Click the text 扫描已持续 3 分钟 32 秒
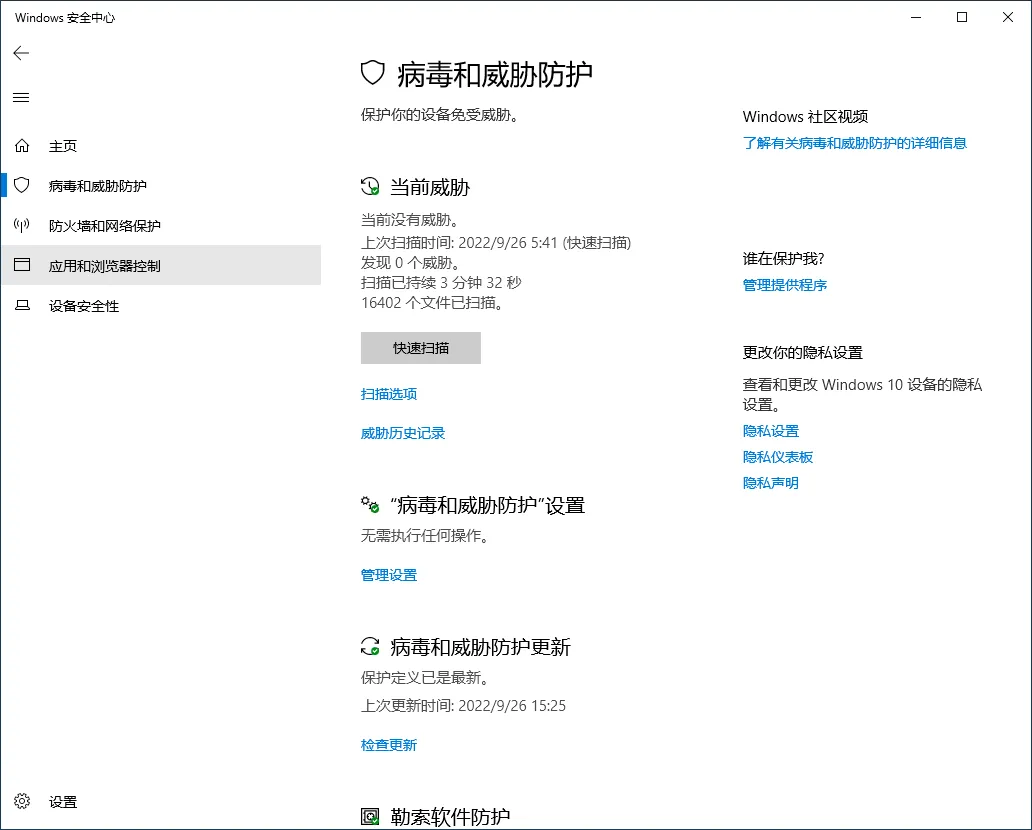 click(x=441, y=283)
